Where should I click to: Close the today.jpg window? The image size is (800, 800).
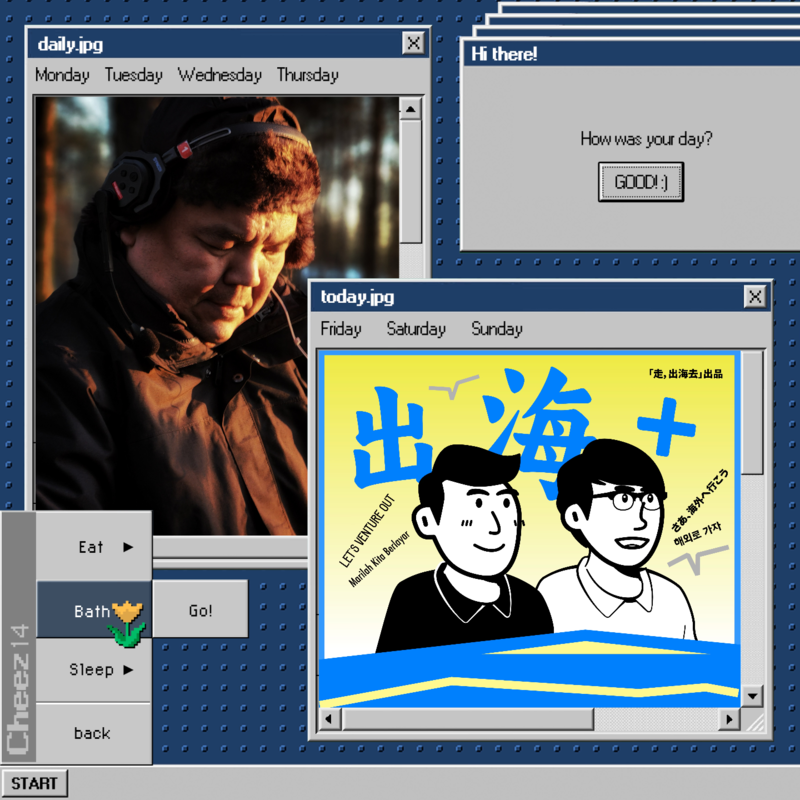[755, 297]
